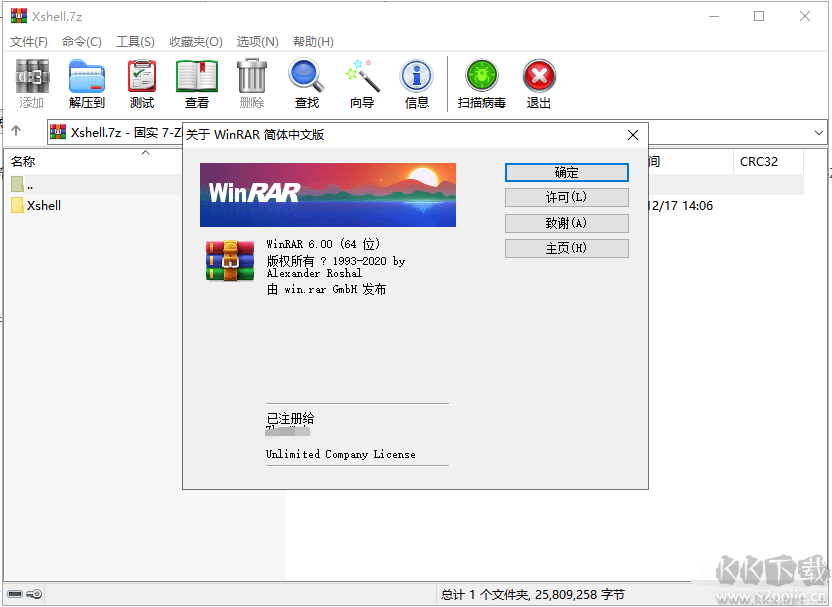Click the 退出 exit icon
The height and width of the screenshot is (607, 832).
pyautogui.click(x=538, y=80)
